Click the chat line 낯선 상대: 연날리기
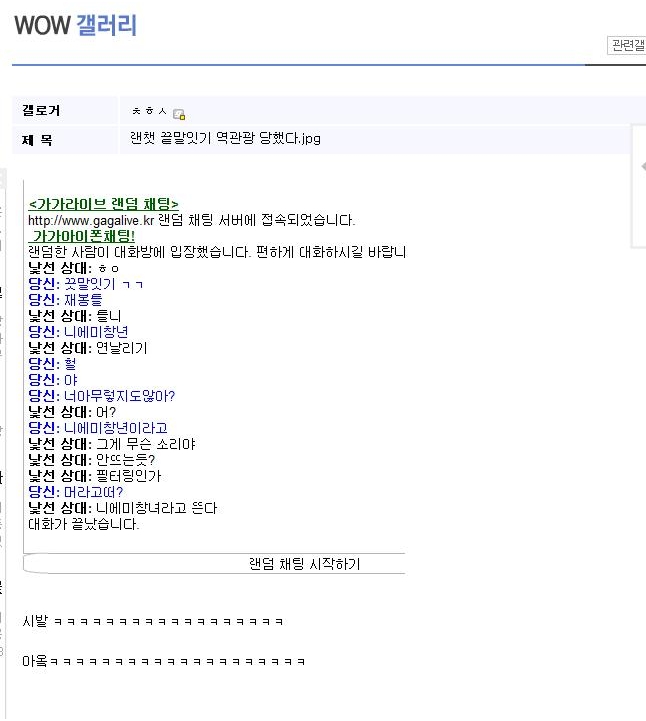The image size is (646, 721). point(88,348)
